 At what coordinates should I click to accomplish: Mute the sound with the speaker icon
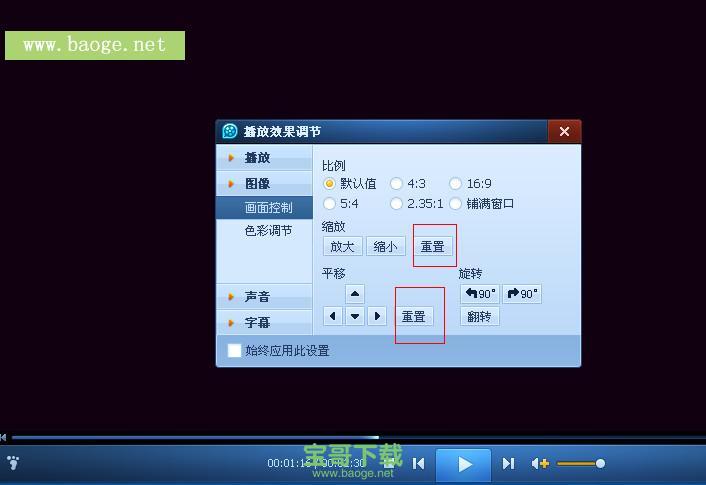pyautogui.click(x=540, y=463)
